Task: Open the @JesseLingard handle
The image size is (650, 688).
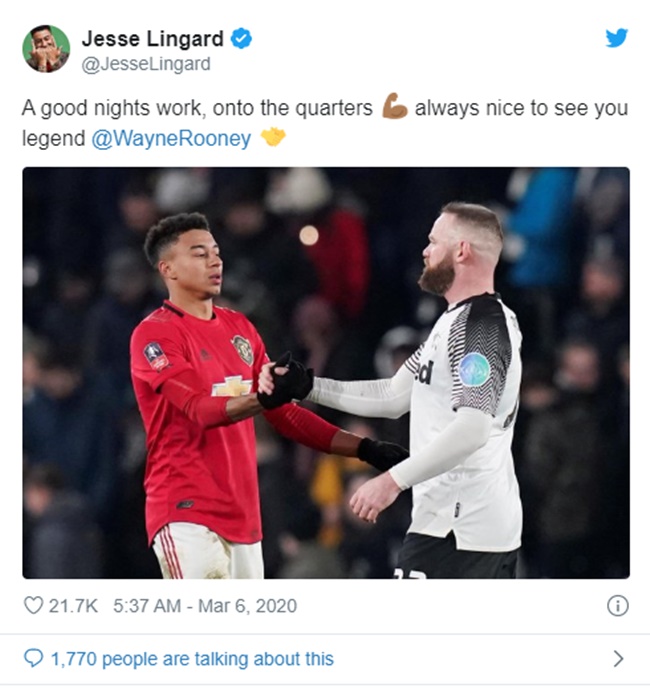Action: pos(146,64)
